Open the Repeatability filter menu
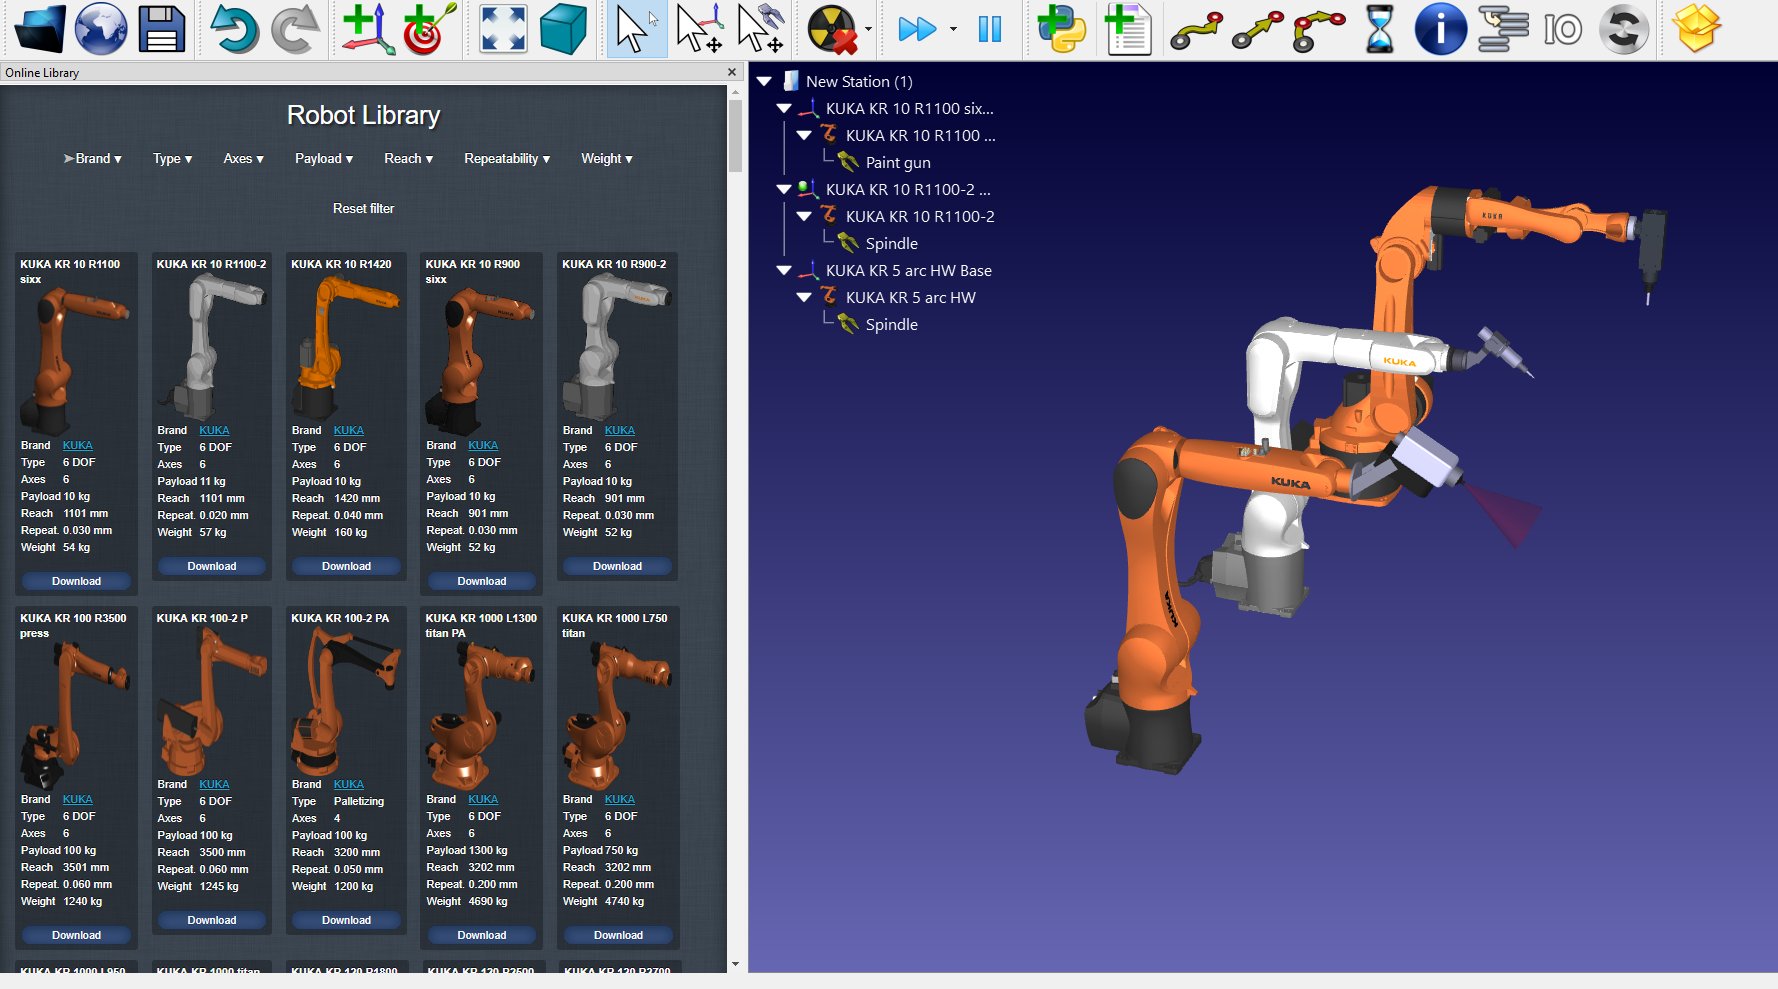This screenshot has width=1778, height=989. tap(506, 158)
